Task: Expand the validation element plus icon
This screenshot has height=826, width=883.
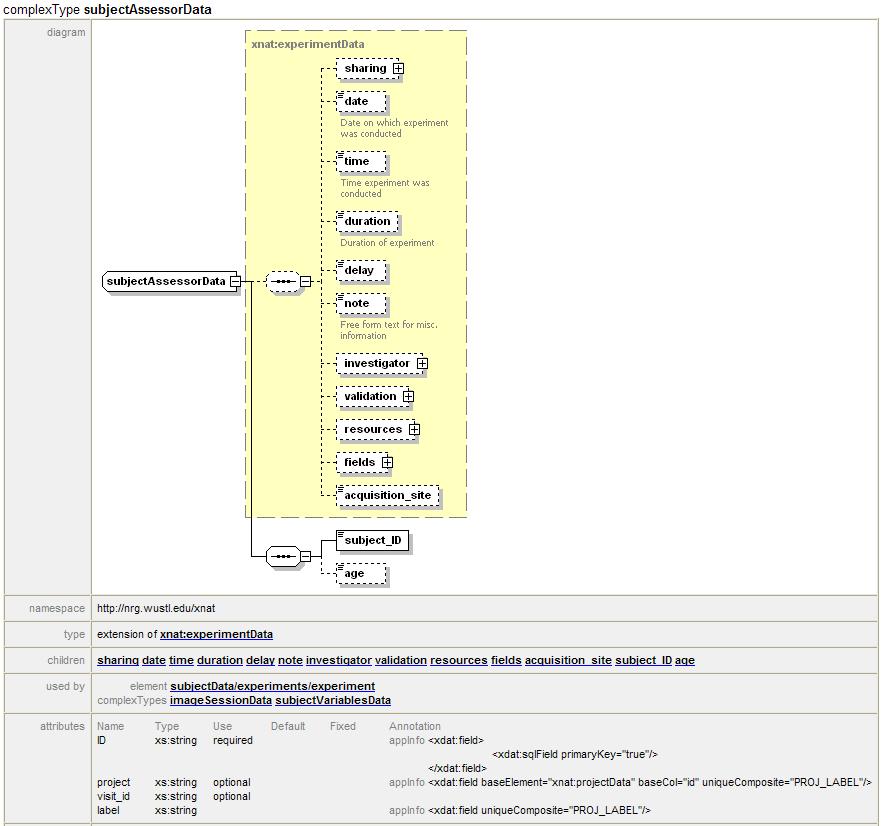Action: (x=408, y=397)
